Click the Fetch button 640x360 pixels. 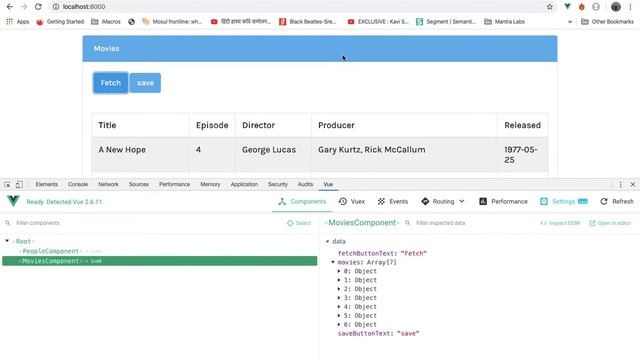[111, 83]
